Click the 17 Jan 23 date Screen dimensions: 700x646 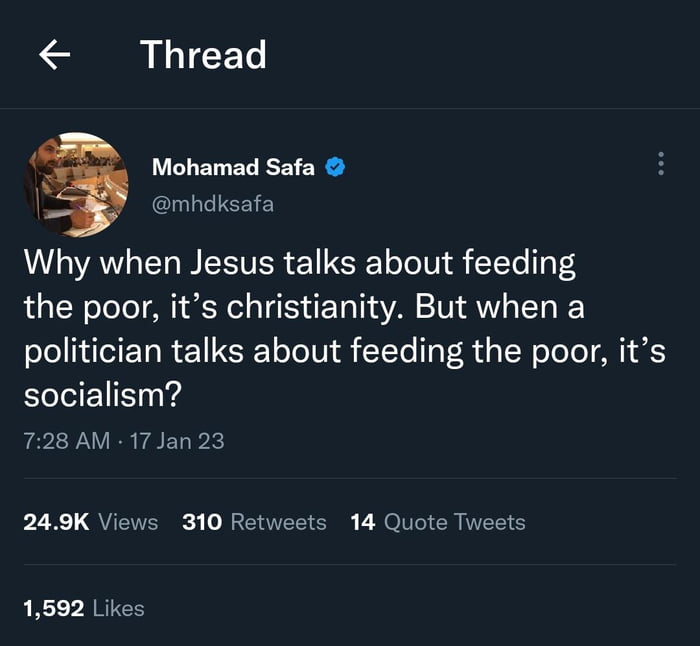pyautogui.click(x=177, y=441)
